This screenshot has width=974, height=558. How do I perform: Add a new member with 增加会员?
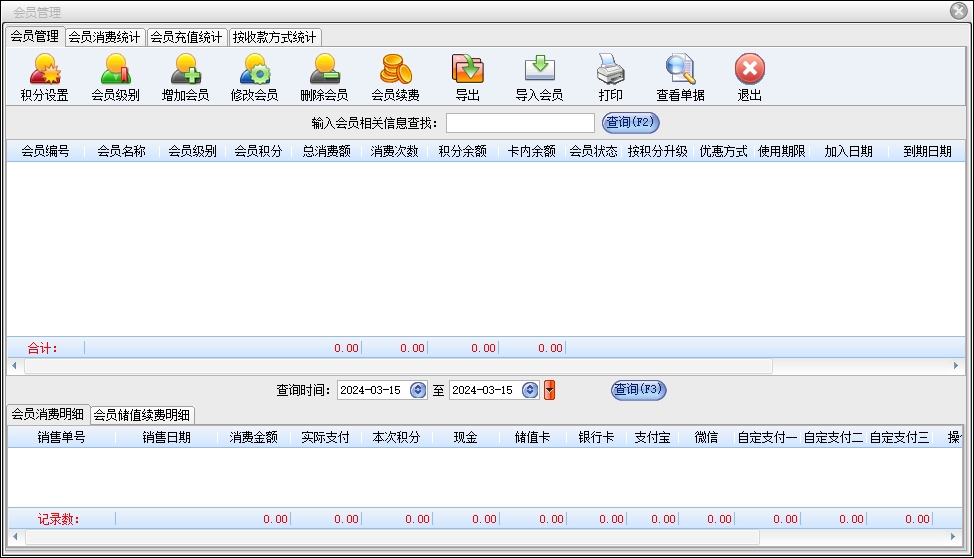(185, 77)
